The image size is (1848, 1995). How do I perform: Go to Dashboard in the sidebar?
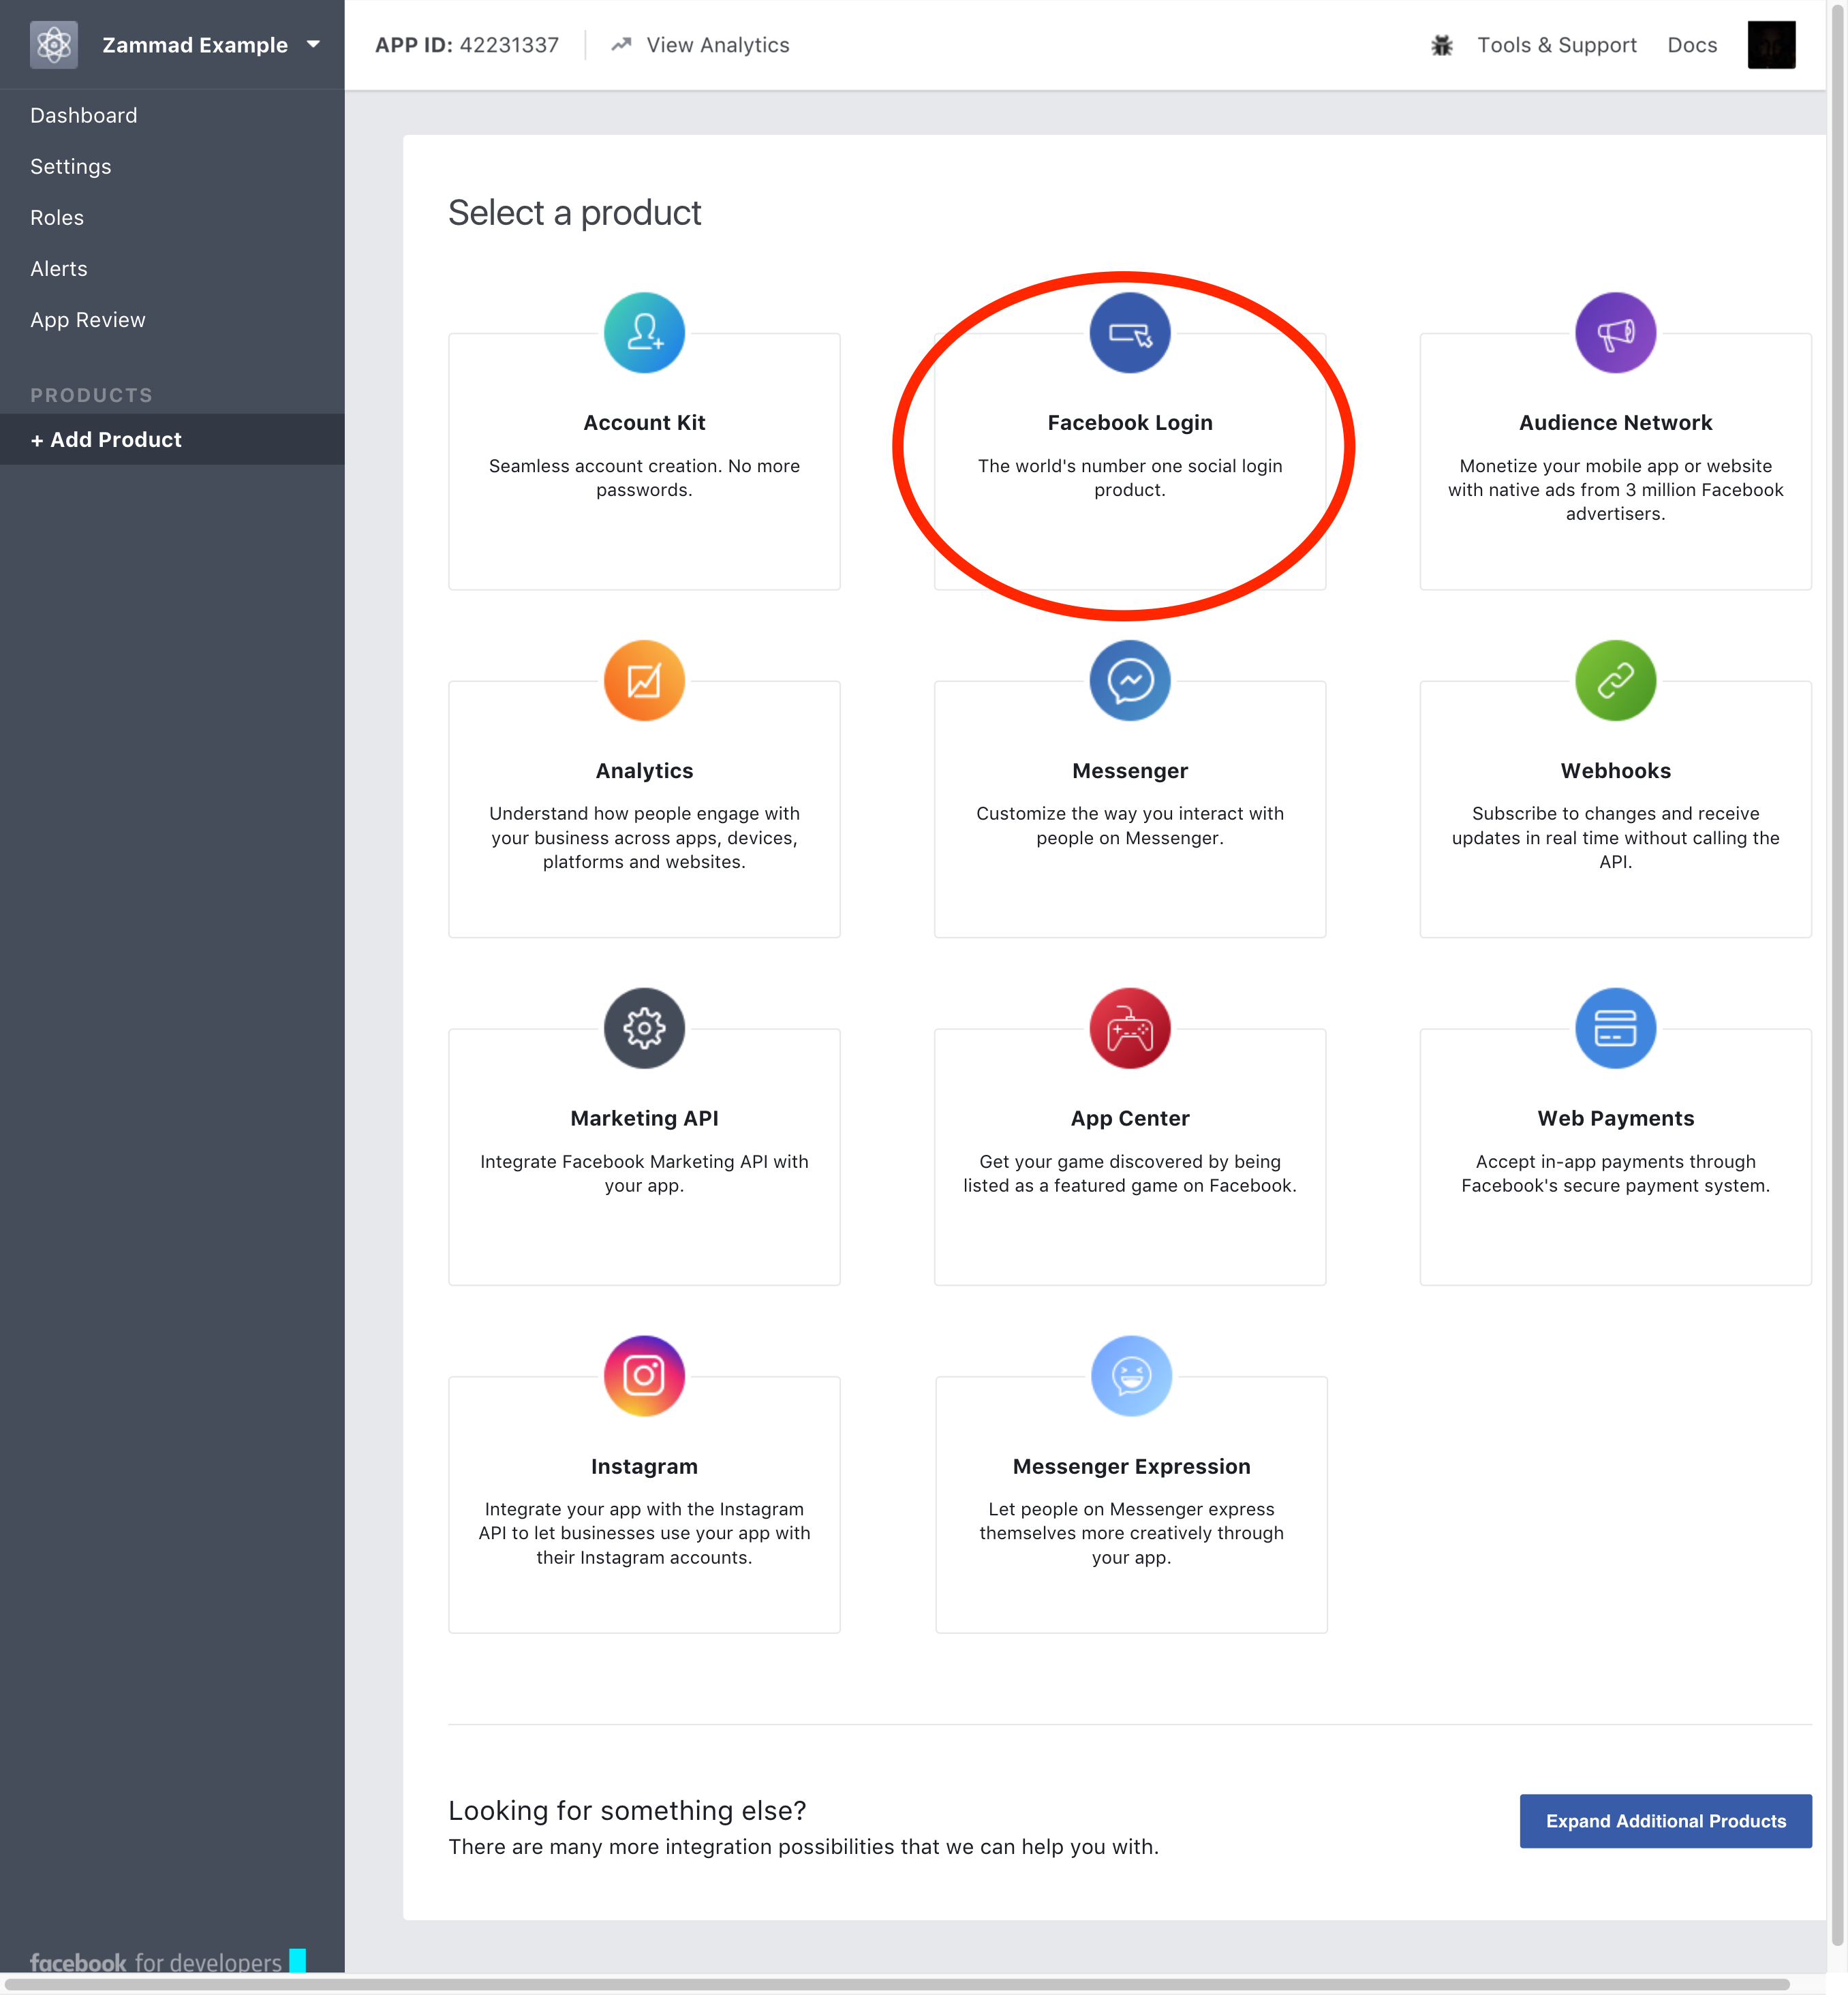point(84,115)
